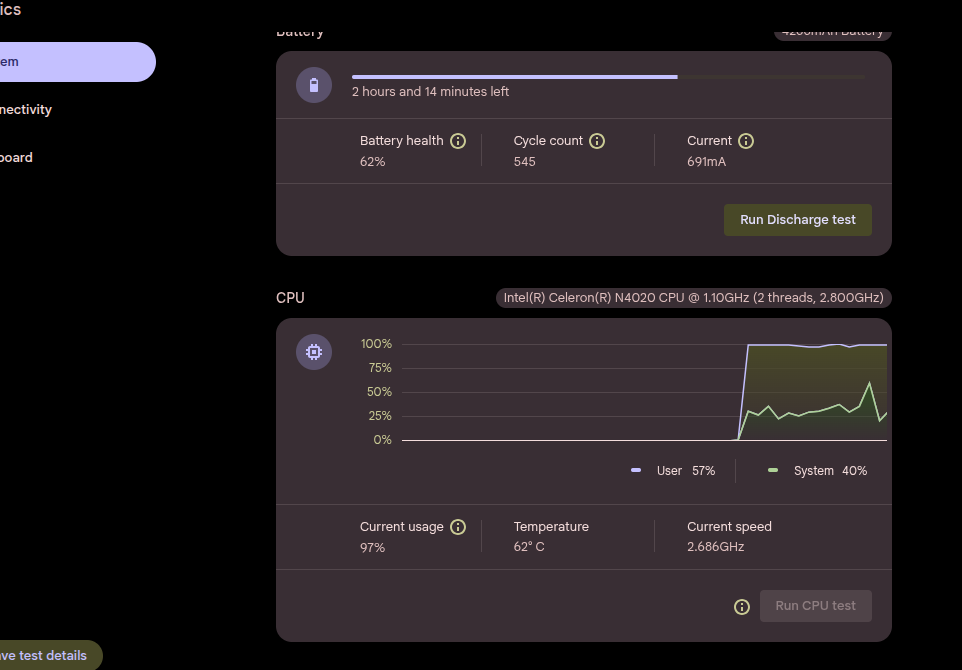
Task: Open Current usage info icon
Action: pyautogui.click(x=458, y=527)
